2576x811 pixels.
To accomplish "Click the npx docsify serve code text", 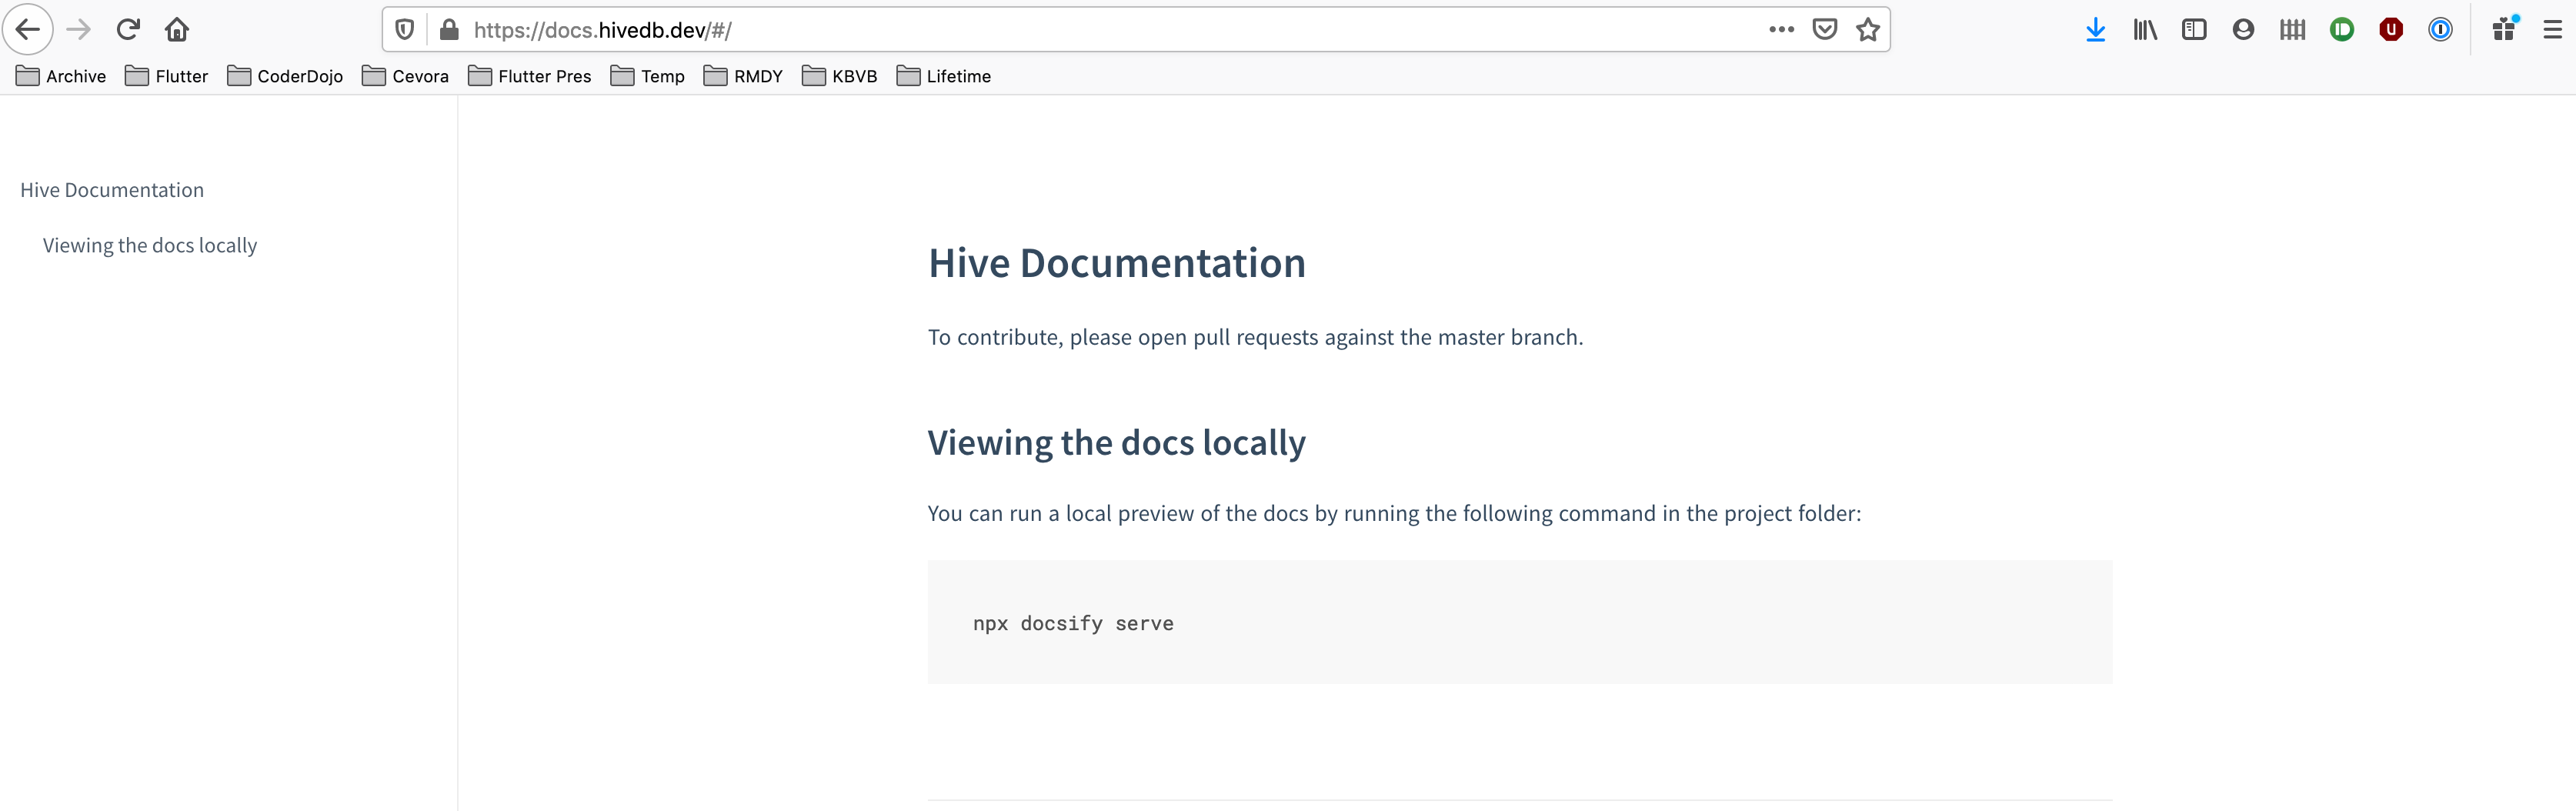I will pyautogui.click(x=1073, y=623).
